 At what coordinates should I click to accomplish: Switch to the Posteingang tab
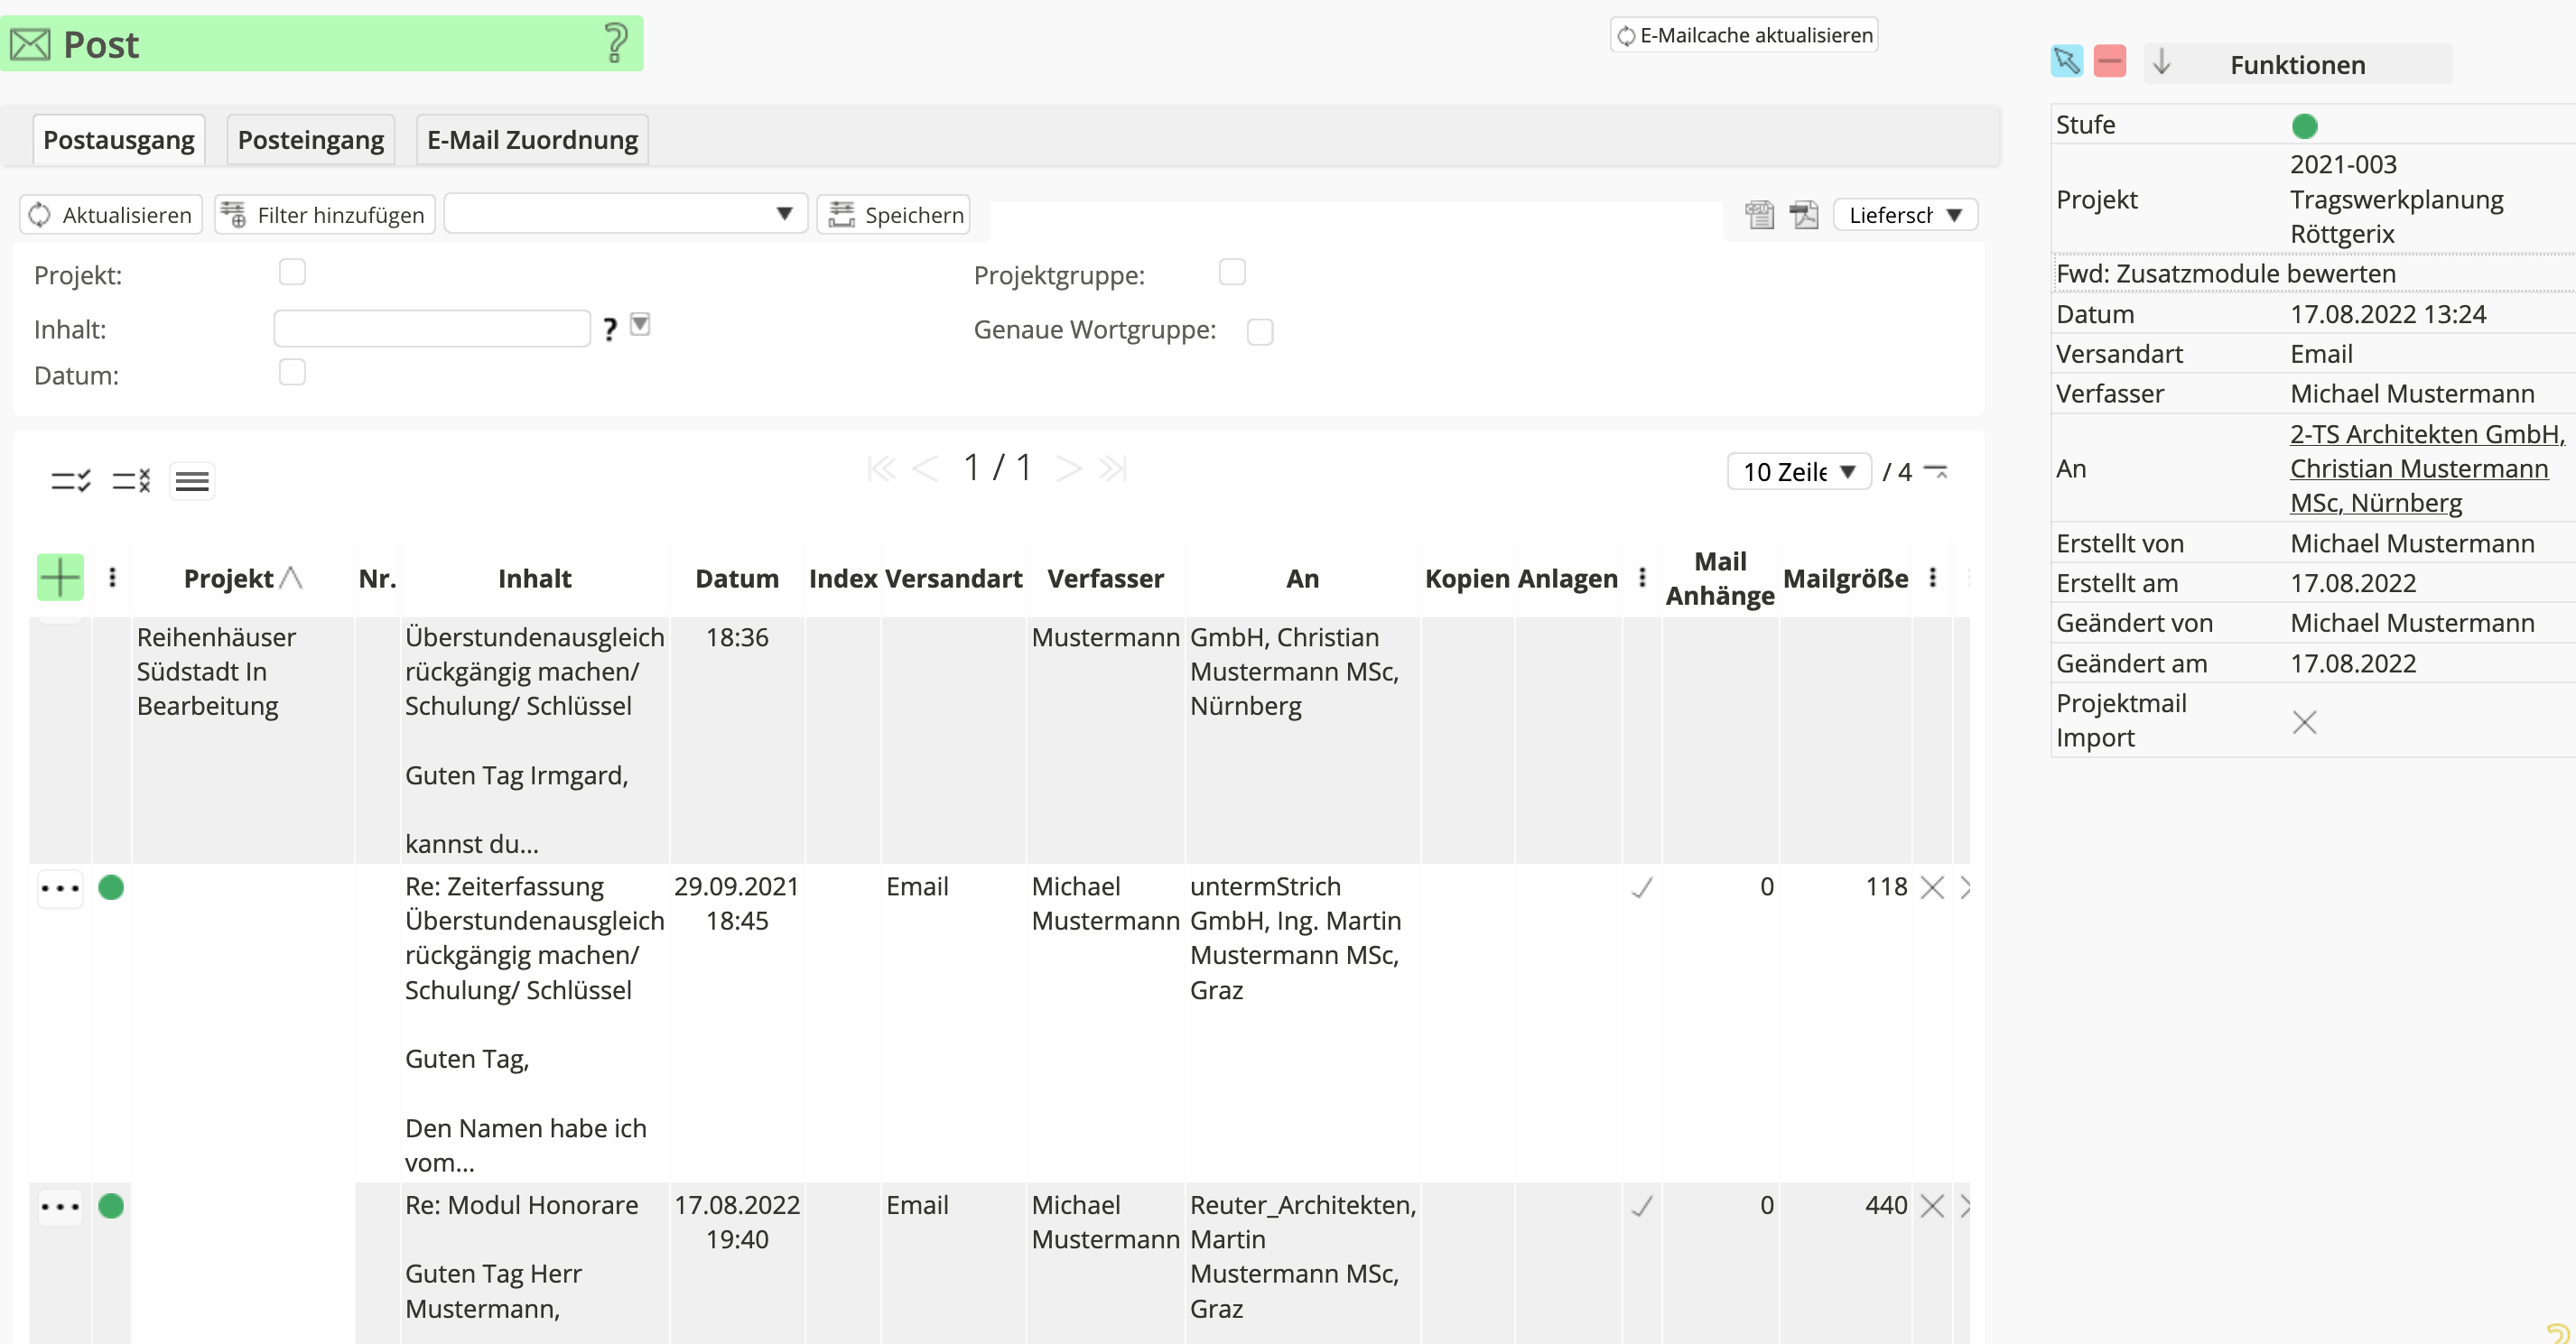coord(311,140)
